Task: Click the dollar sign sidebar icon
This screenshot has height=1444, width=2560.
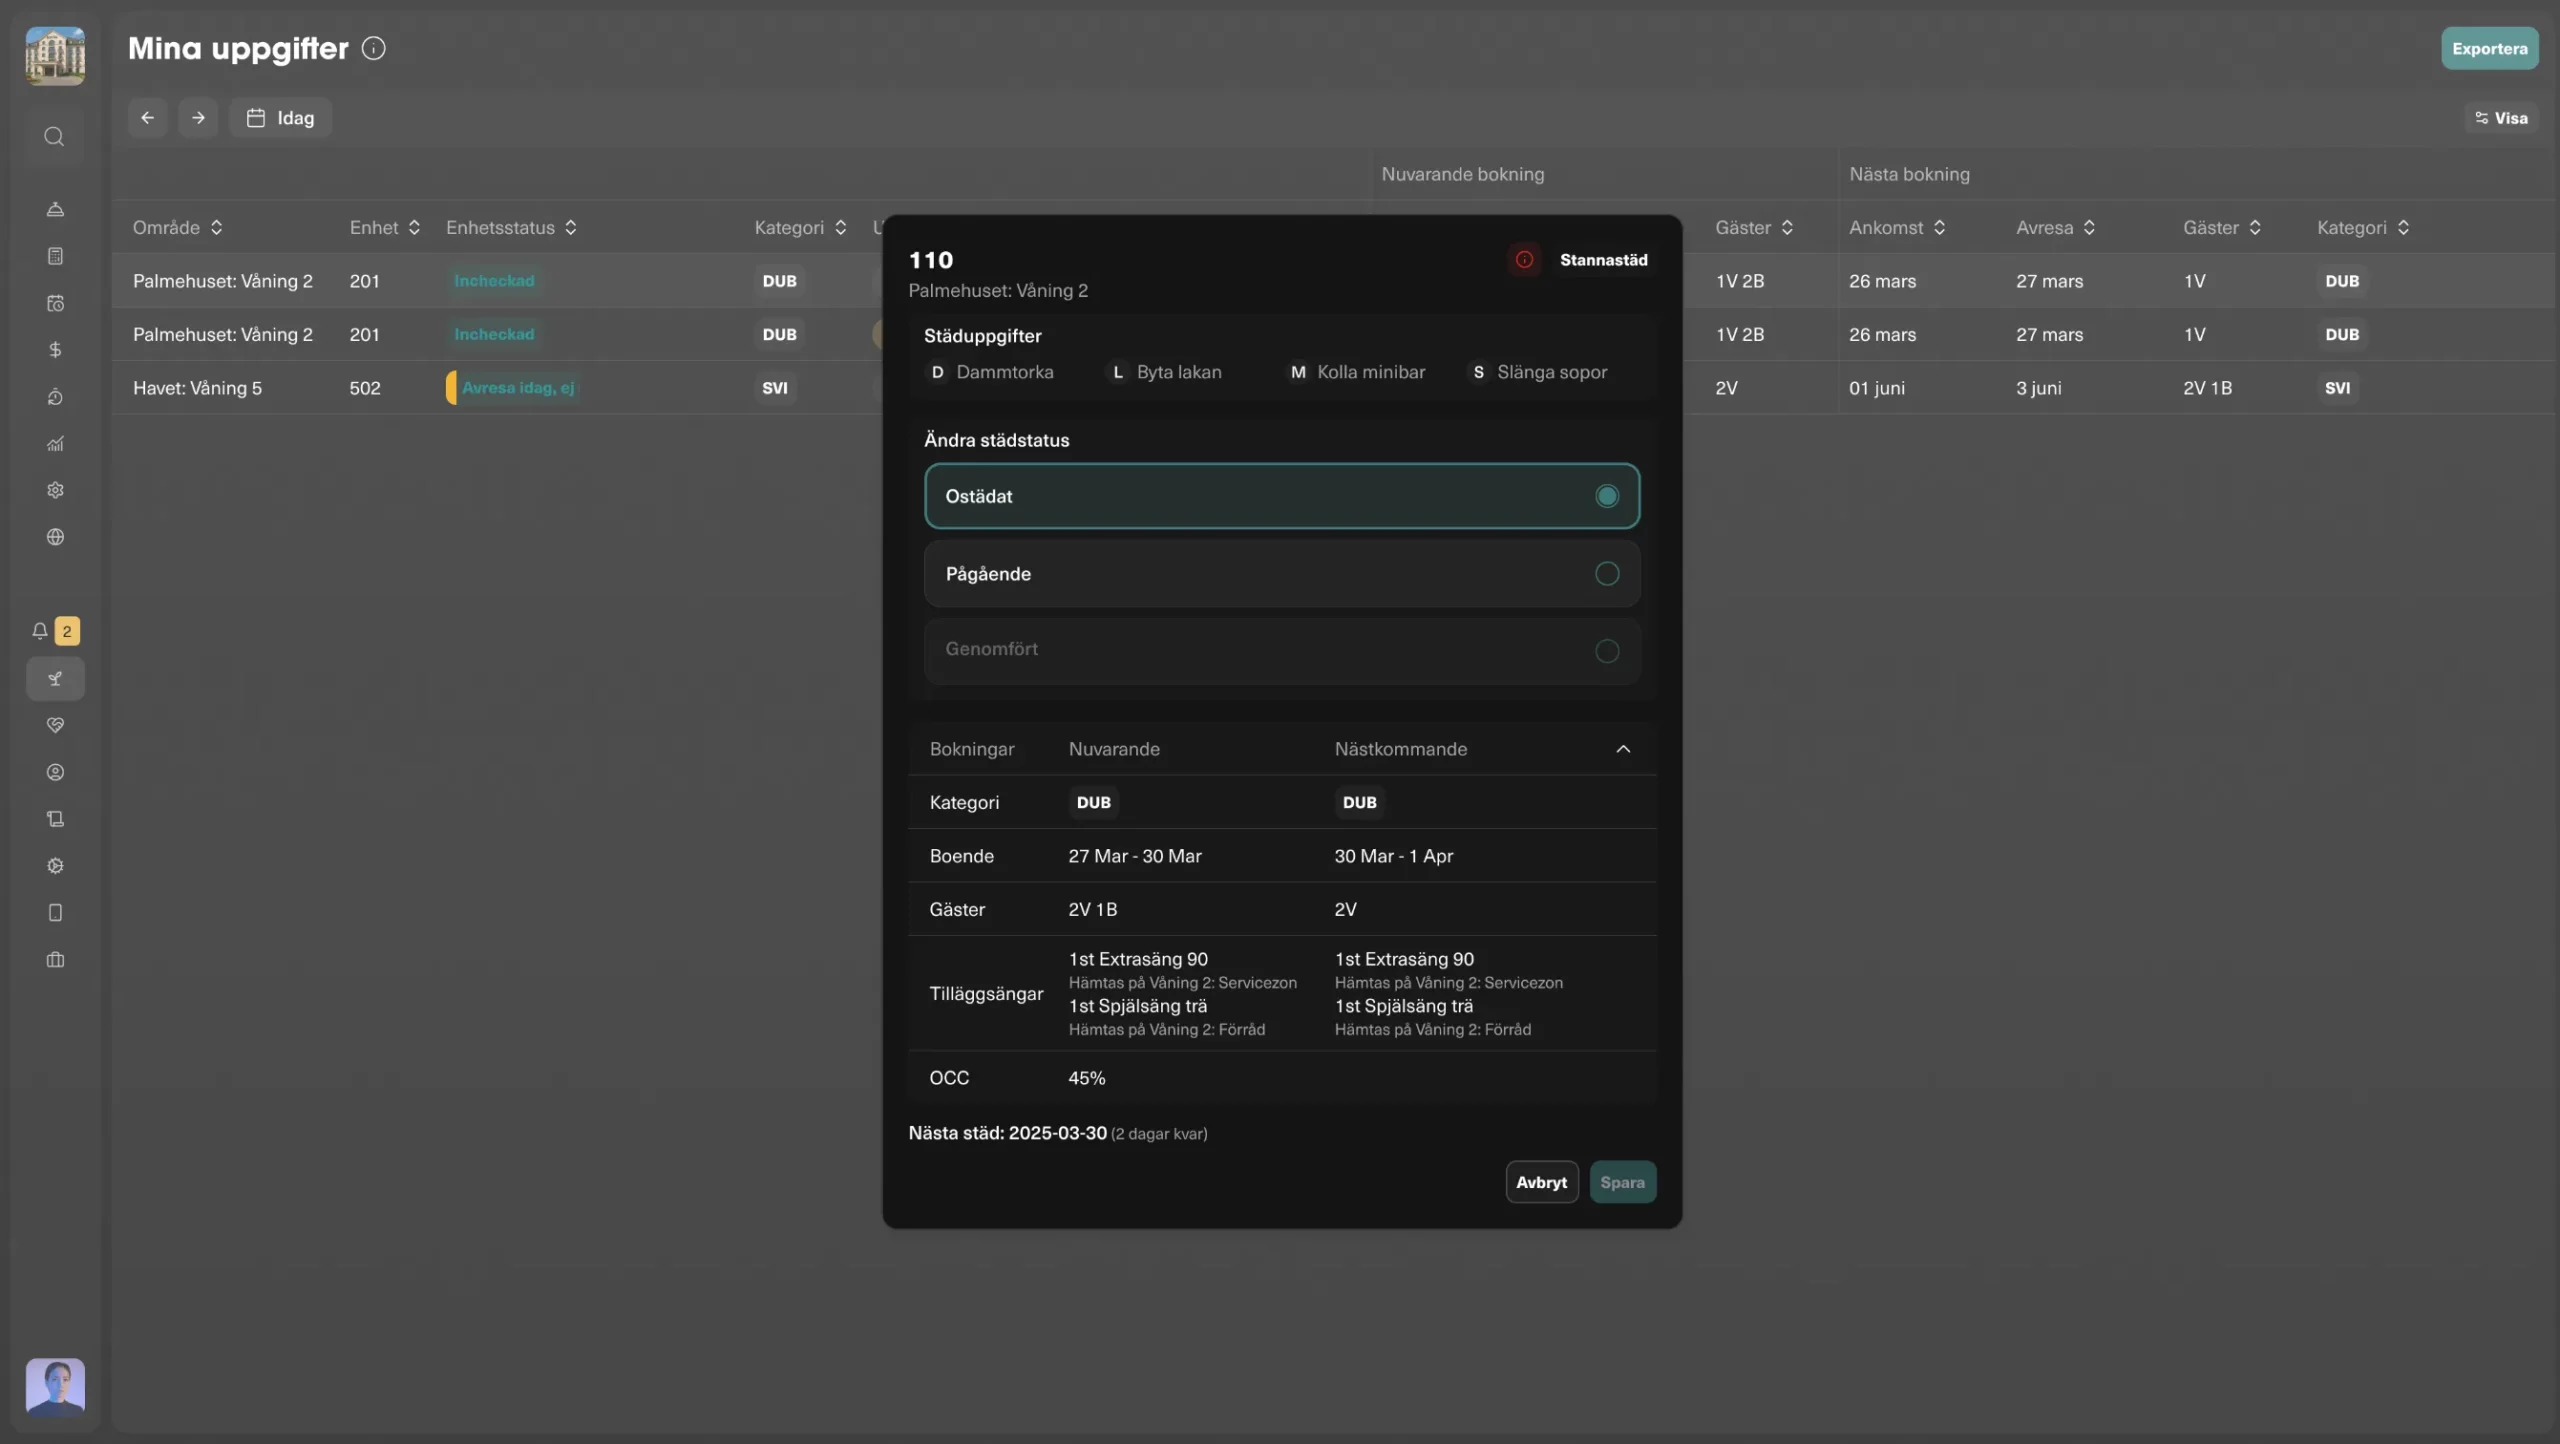Action: 55,349
